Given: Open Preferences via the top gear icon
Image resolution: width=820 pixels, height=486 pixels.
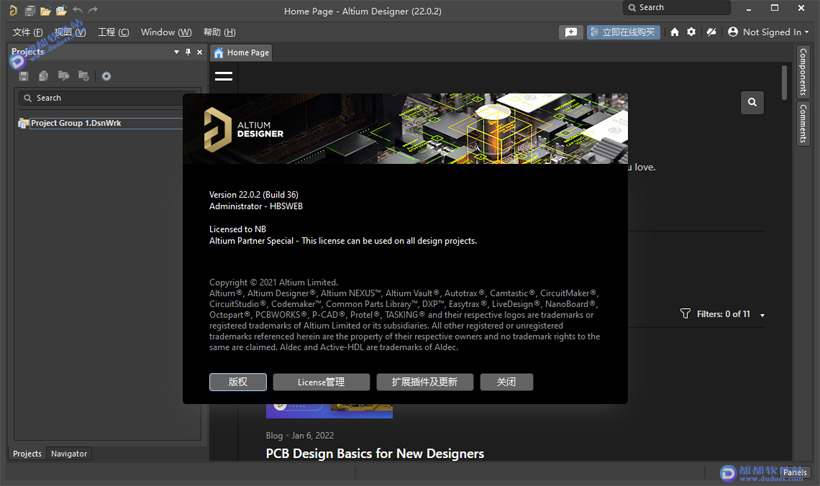Looking at the screenshot, I should point(691,32).
